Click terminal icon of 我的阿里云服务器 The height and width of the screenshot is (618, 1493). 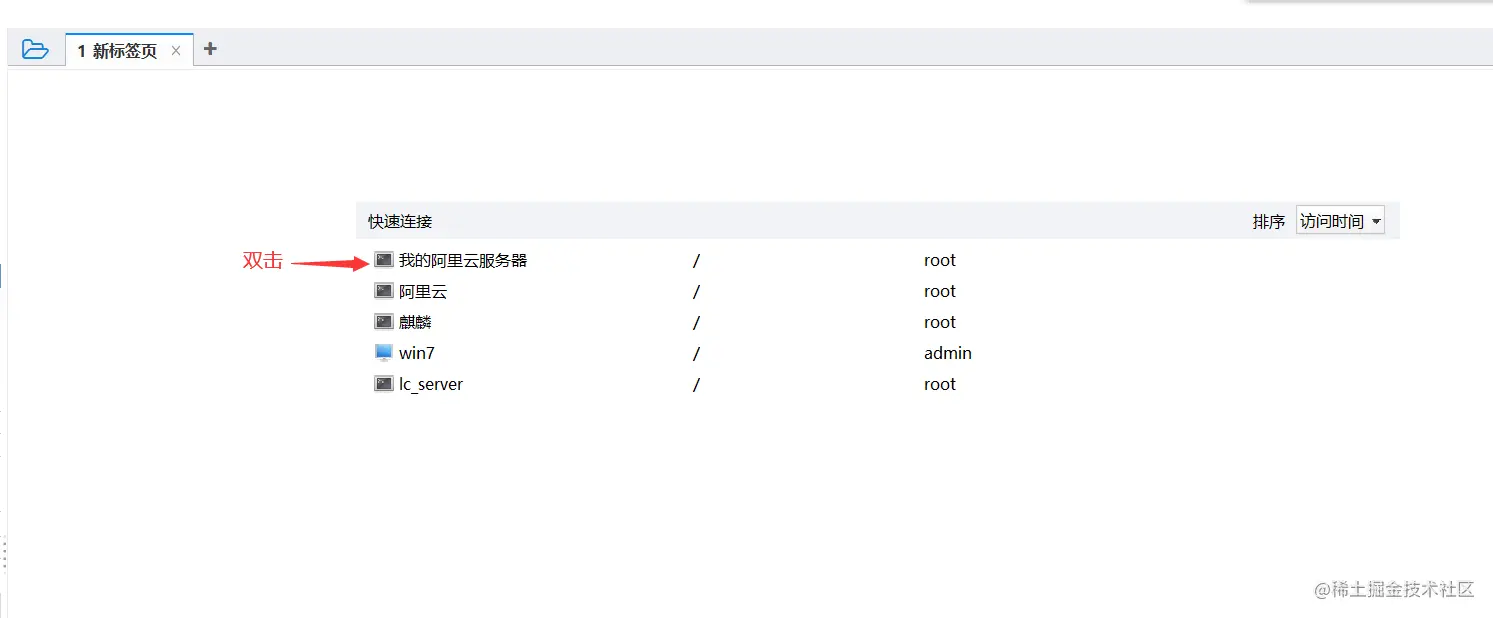coord(384,260)
